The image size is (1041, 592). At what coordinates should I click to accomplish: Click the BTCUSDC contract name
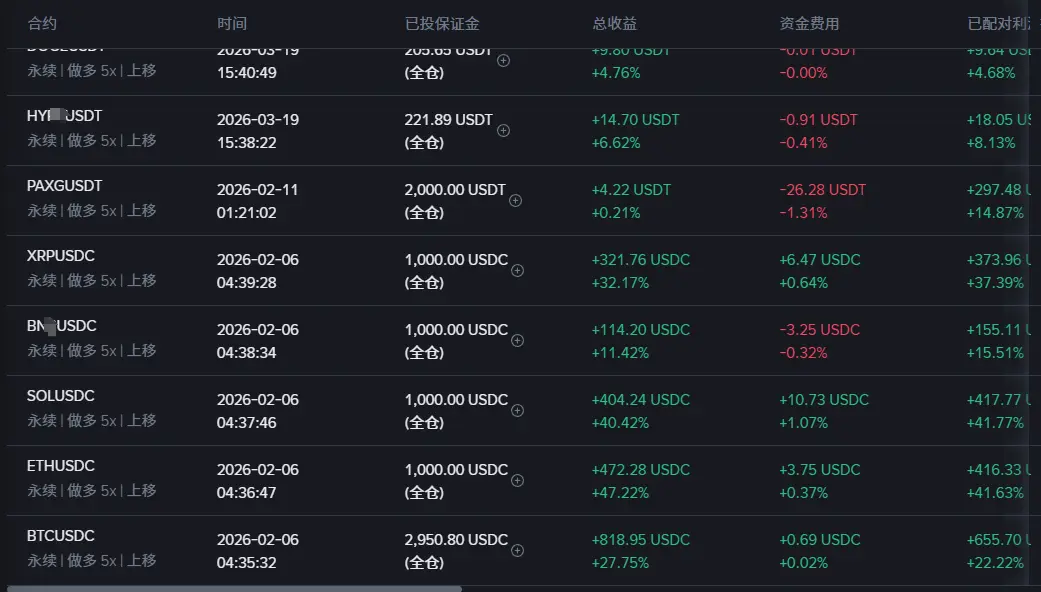[60, 536]
